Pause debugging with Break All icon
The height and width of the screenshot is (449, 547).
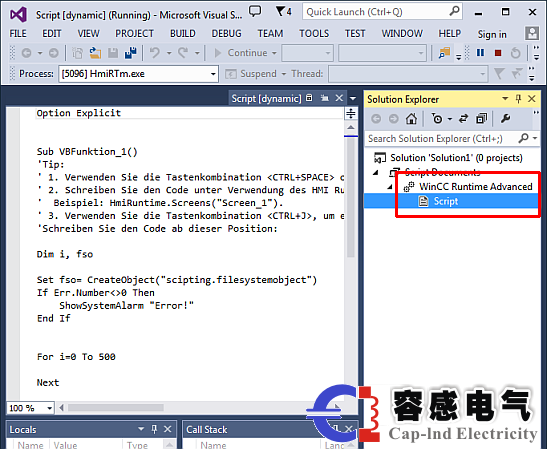[480, 53]
